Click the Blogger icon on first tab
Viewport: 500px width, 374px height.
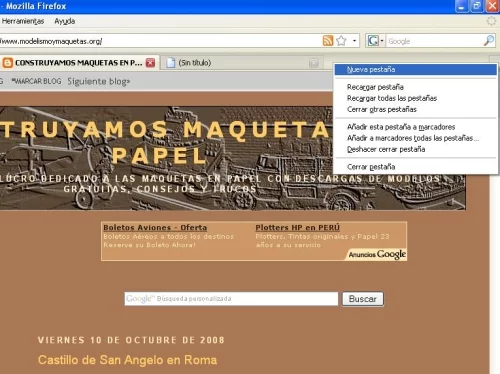click(7, 63)
